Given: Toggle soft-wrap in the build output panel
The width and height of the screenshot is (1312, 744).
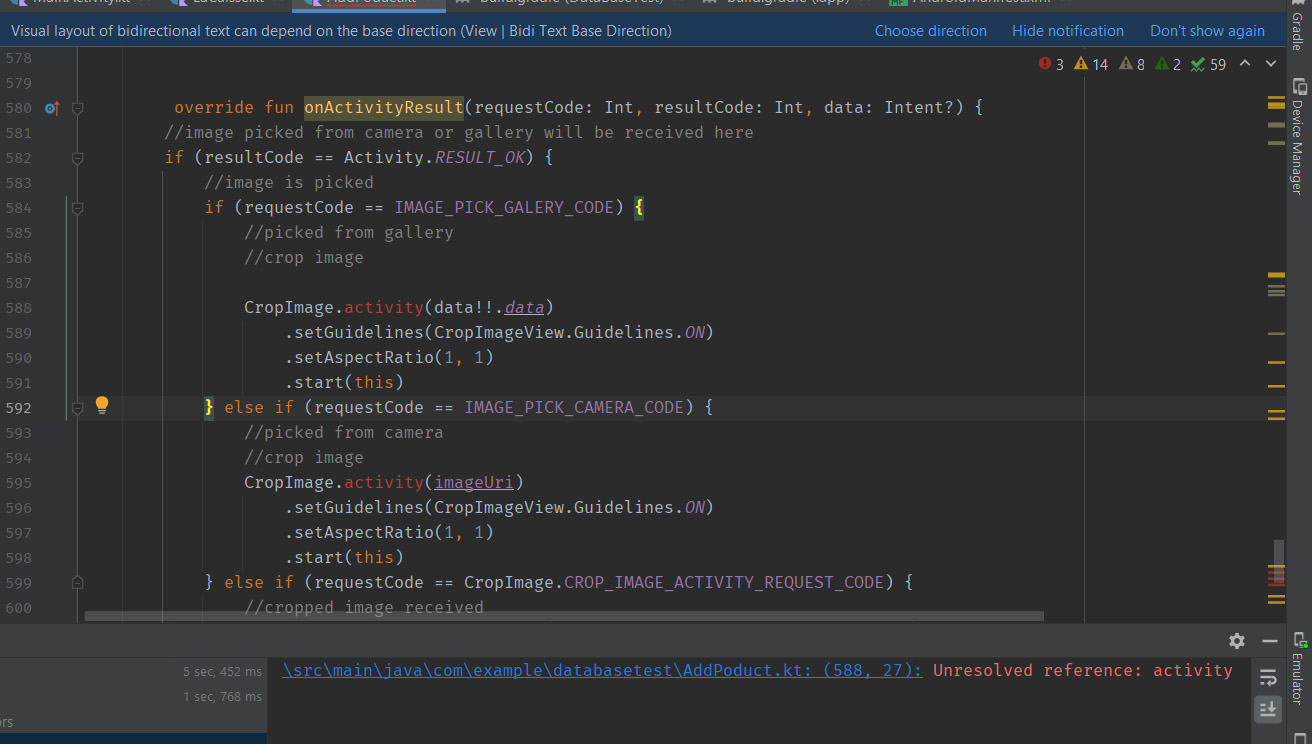Looking at the screenshot, I should pos(1268,676).
